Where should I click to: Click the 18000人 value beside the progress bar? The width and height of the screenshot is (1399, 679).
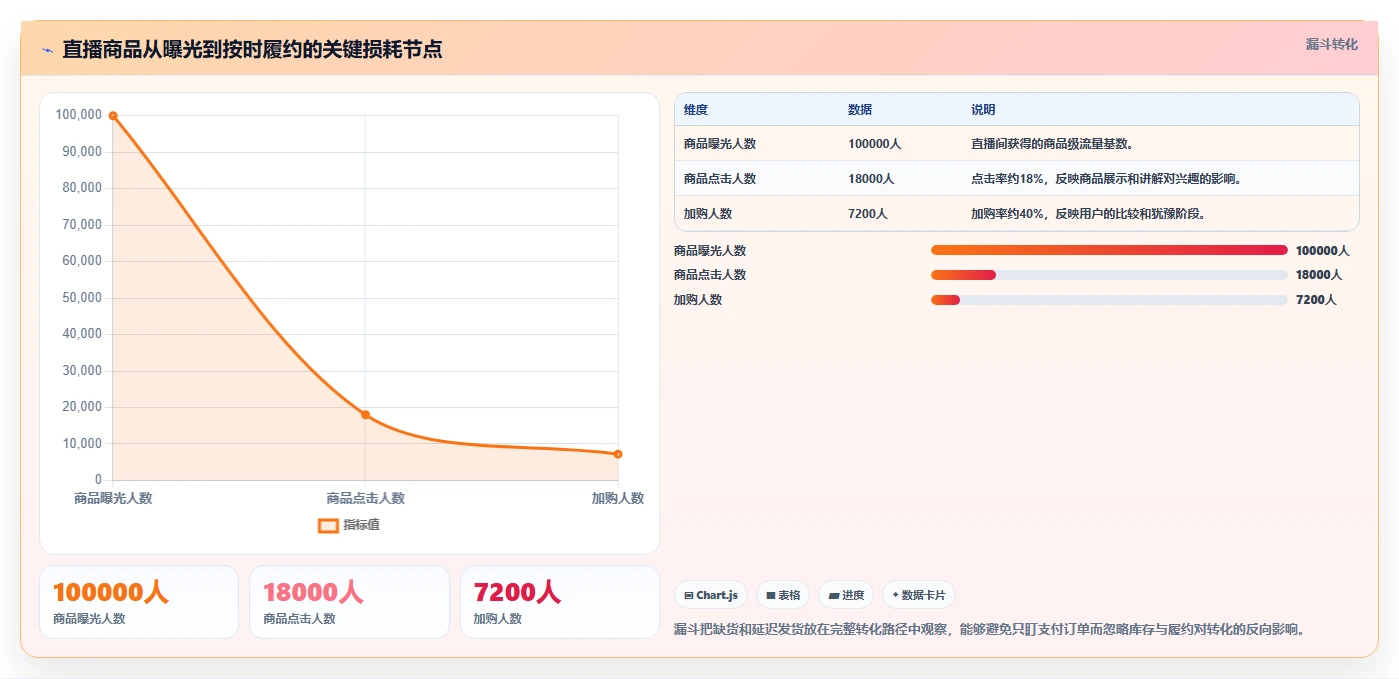coord(1319,275)
